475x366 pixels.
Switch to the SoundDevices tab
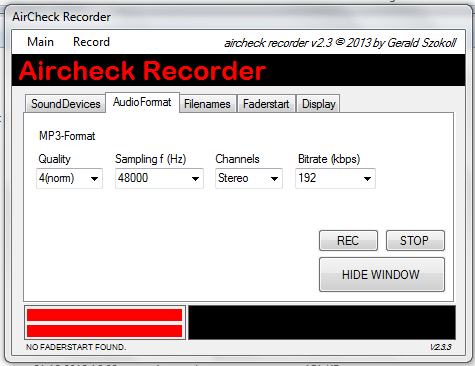[65, 104]
